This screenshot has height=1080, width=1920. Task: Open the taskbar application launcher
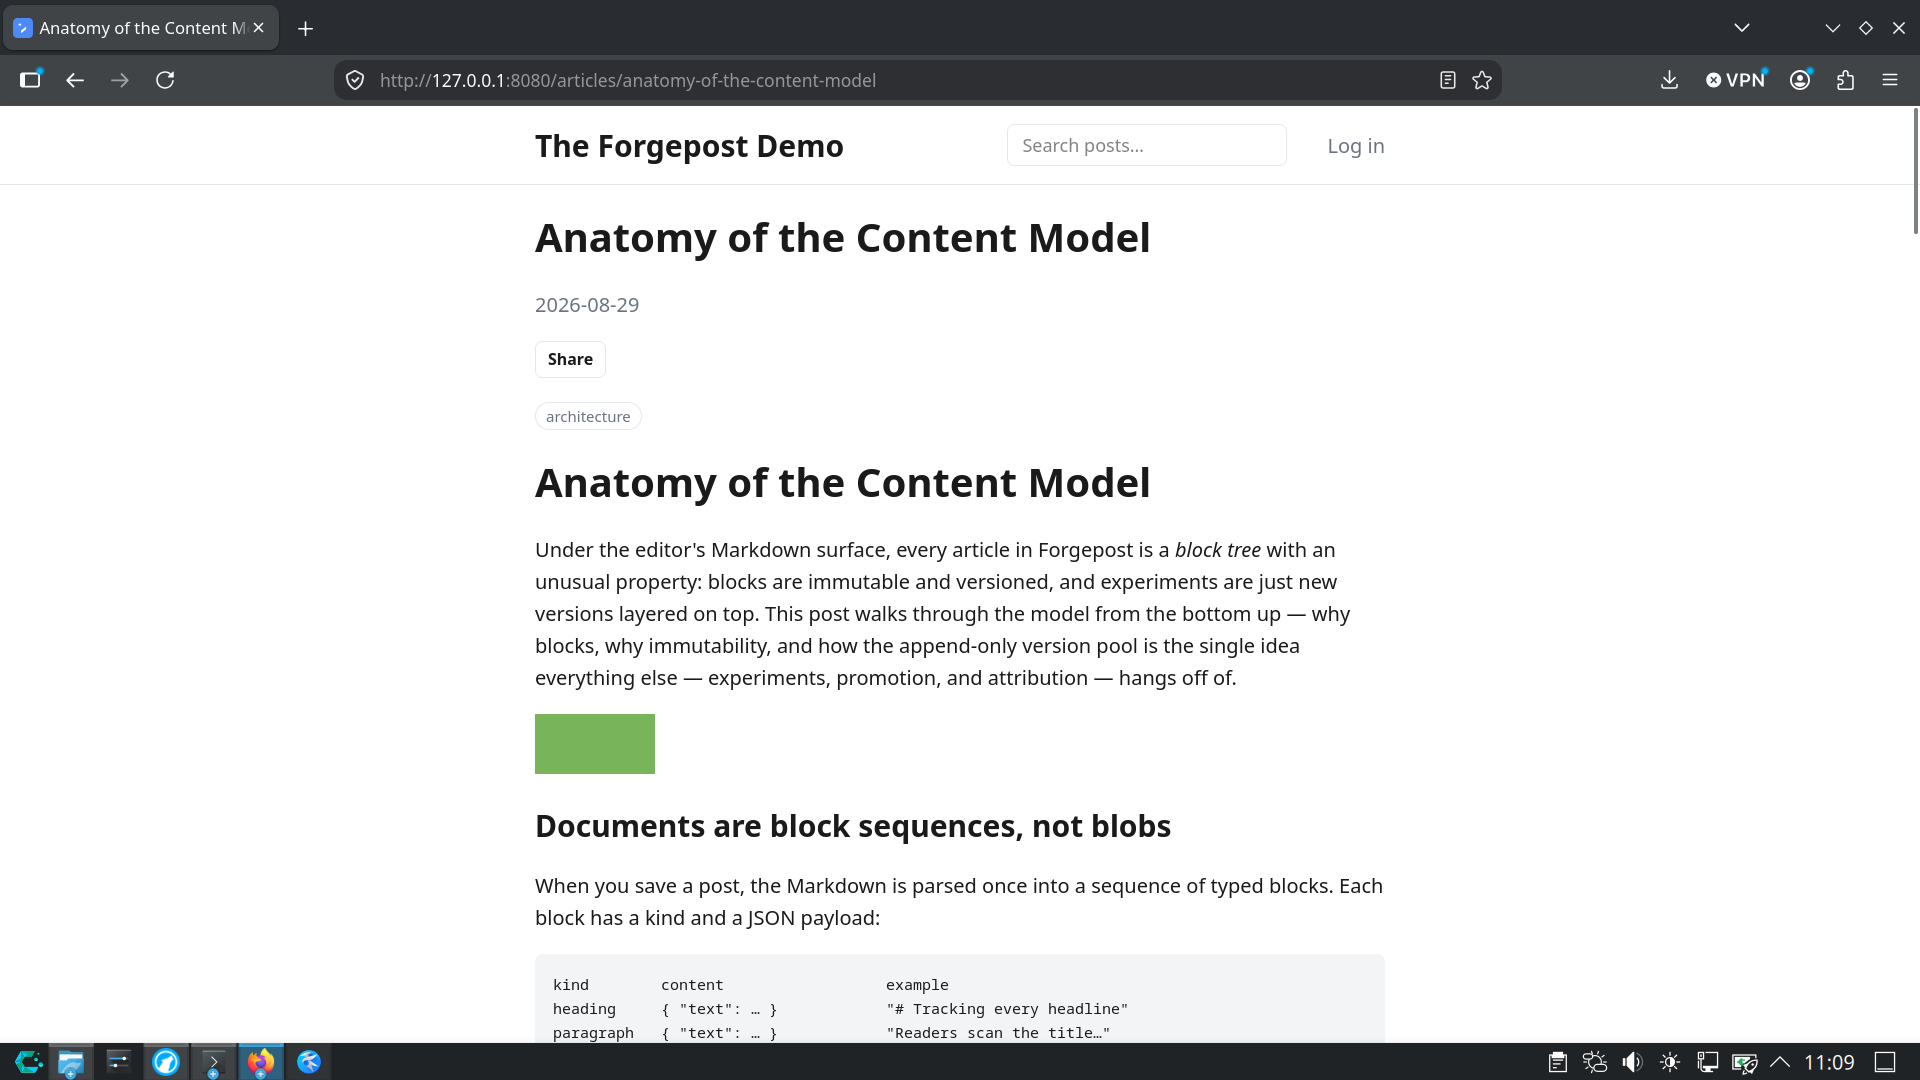click(x=28, y=1062)
